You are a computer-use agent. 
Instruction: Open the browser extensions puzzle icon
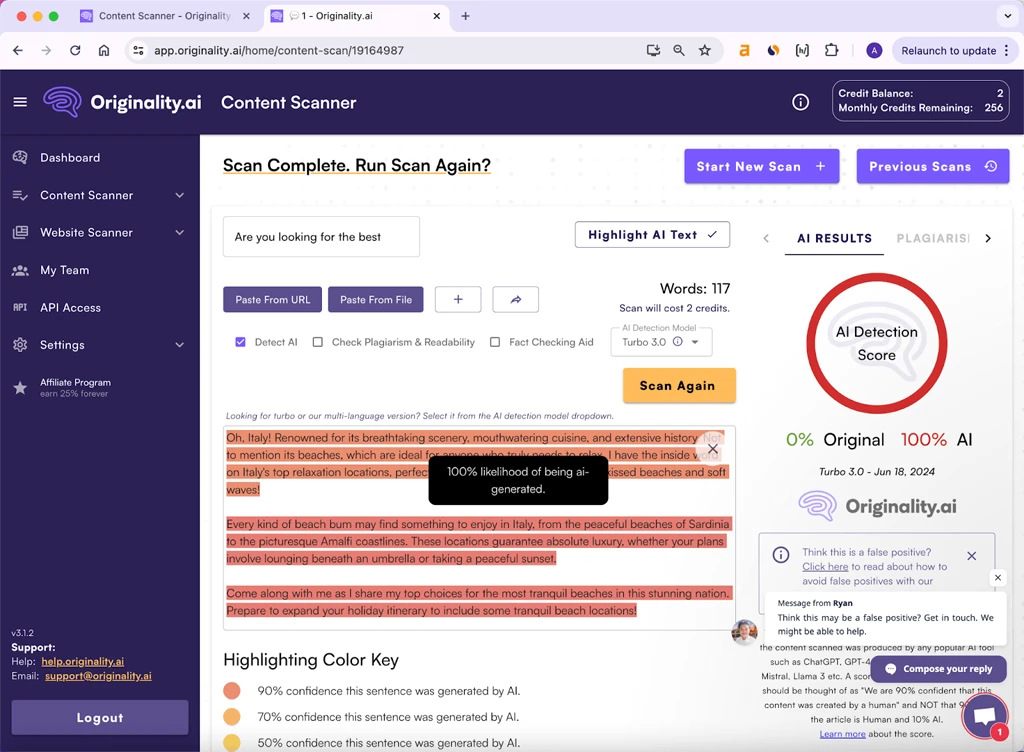(831, 50)
